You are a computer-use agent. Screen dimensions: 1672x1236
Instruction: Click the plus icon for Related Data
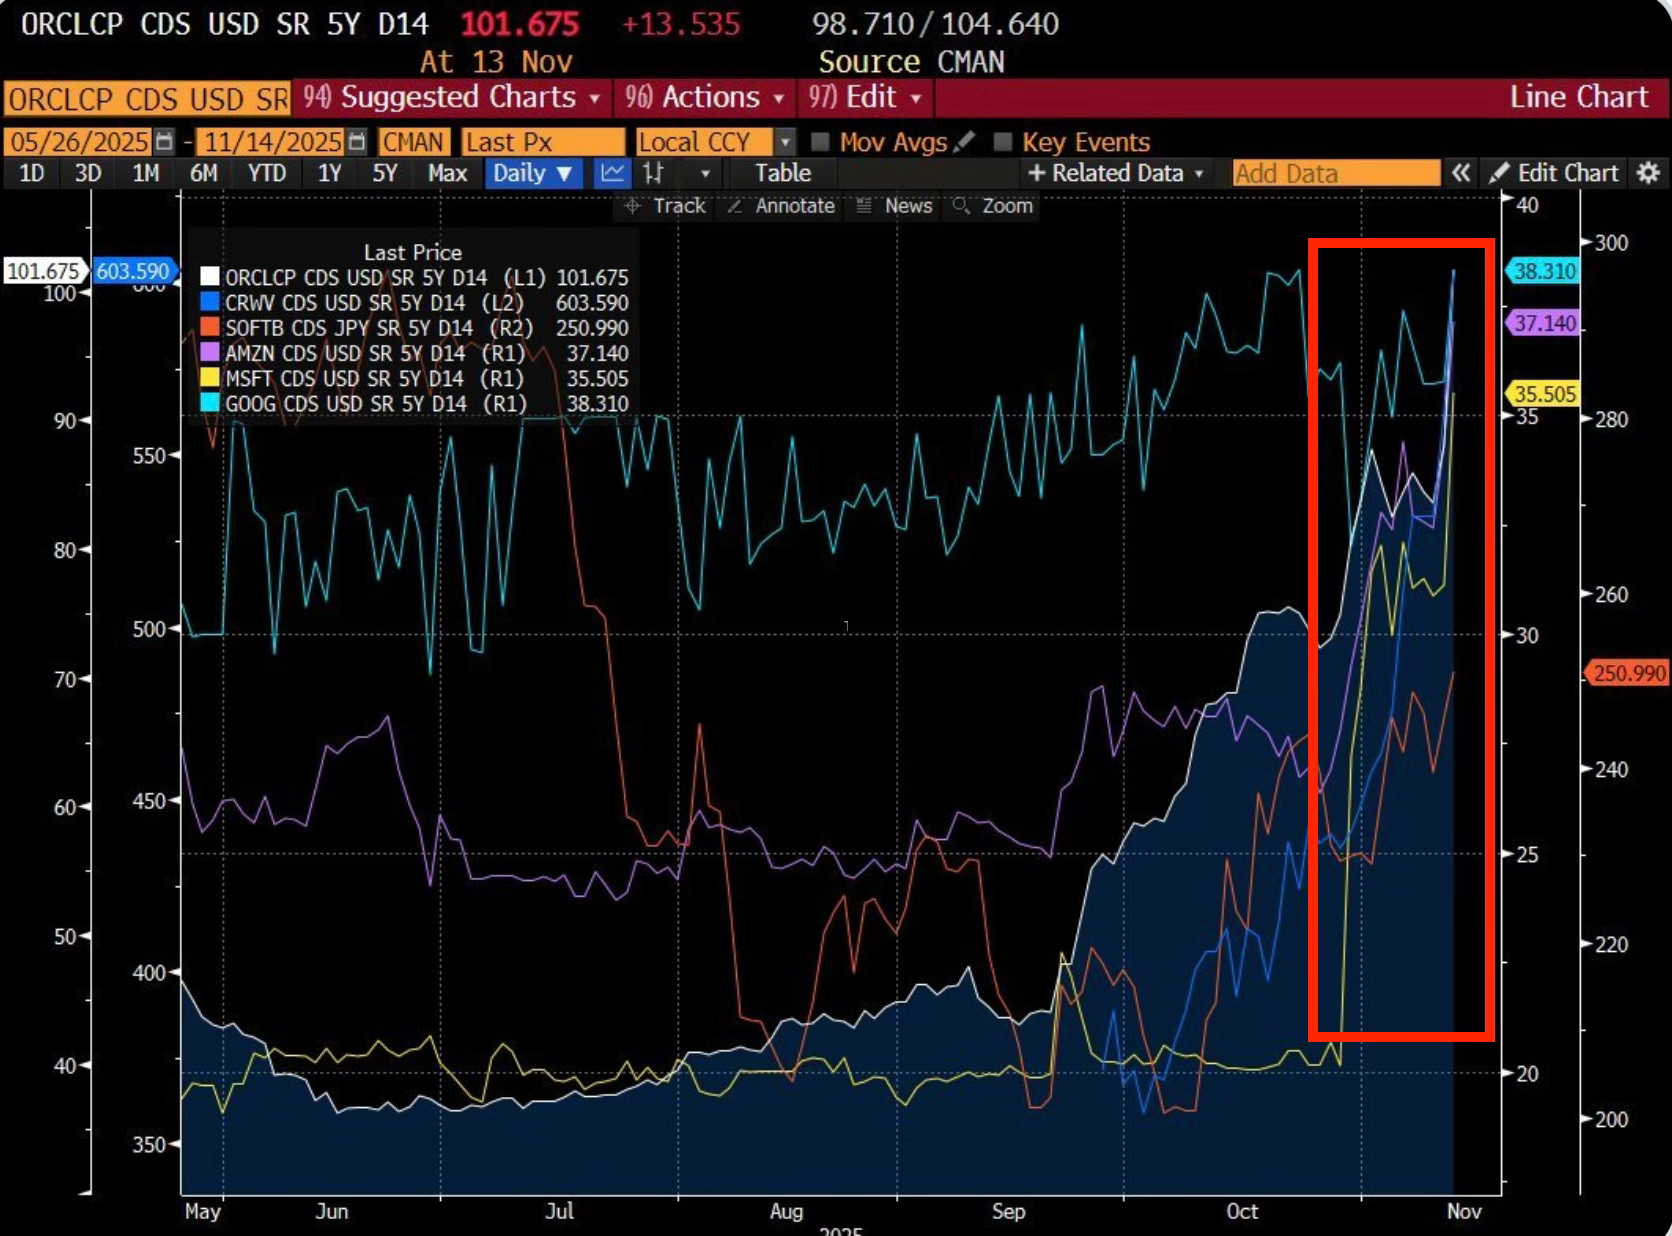pos(1036,173)
